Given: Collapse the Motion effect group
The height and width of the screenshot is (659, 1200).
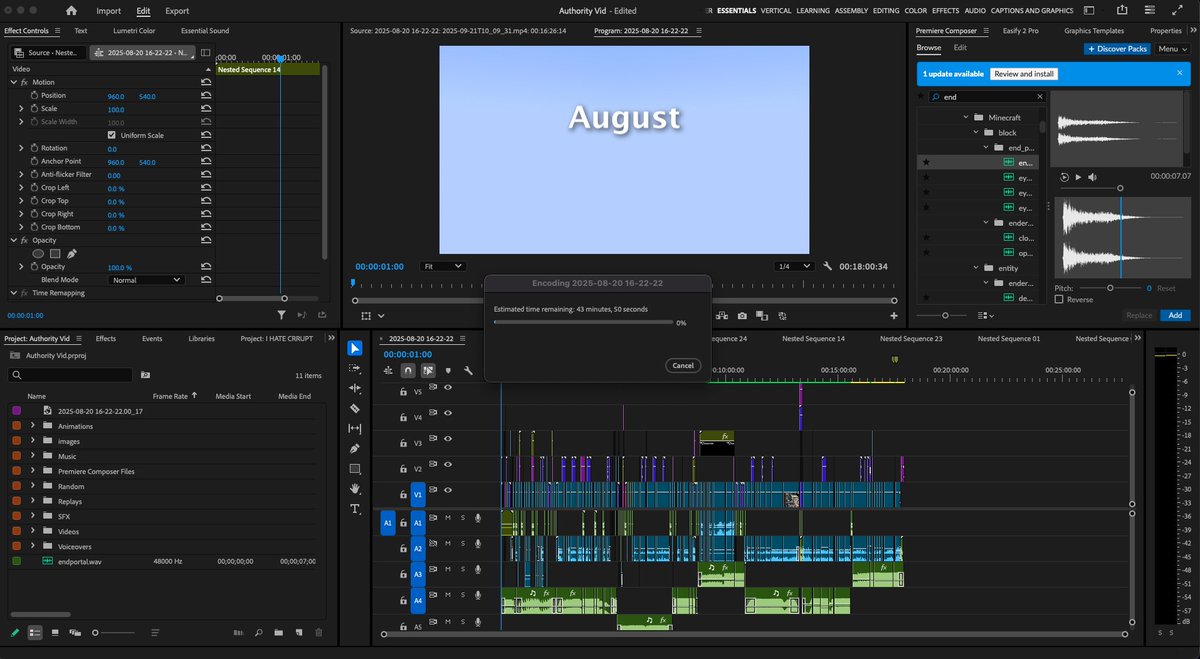Looking at the screenshot, I should 14,82.
